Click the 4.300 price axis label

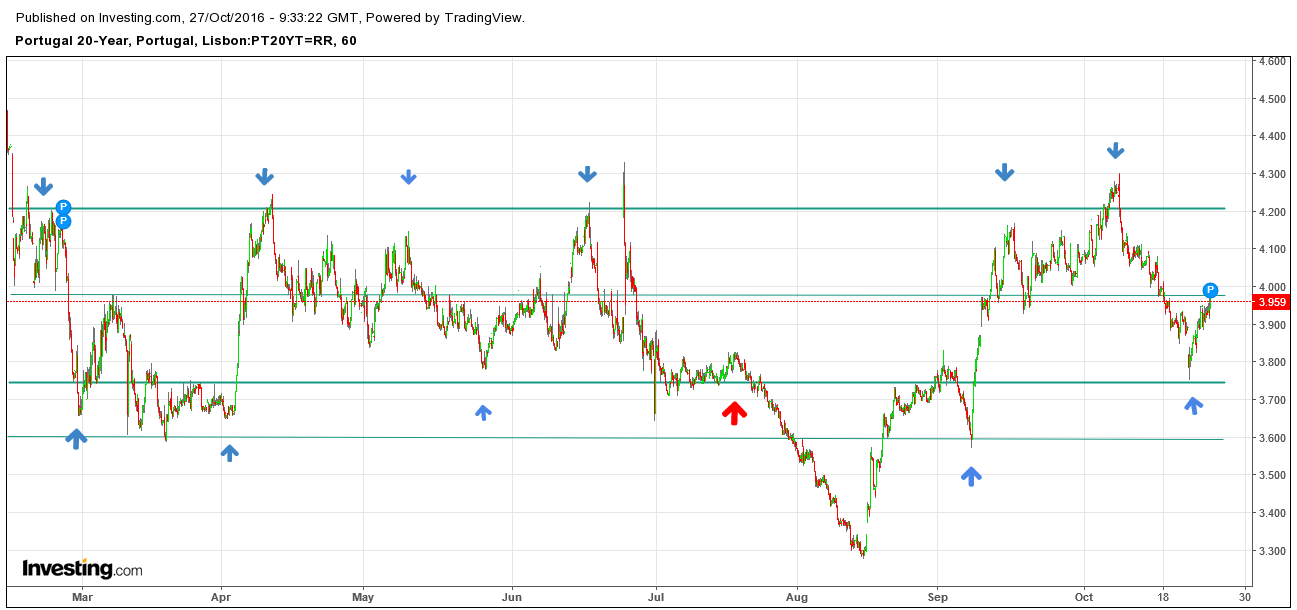click(1272, 174)
